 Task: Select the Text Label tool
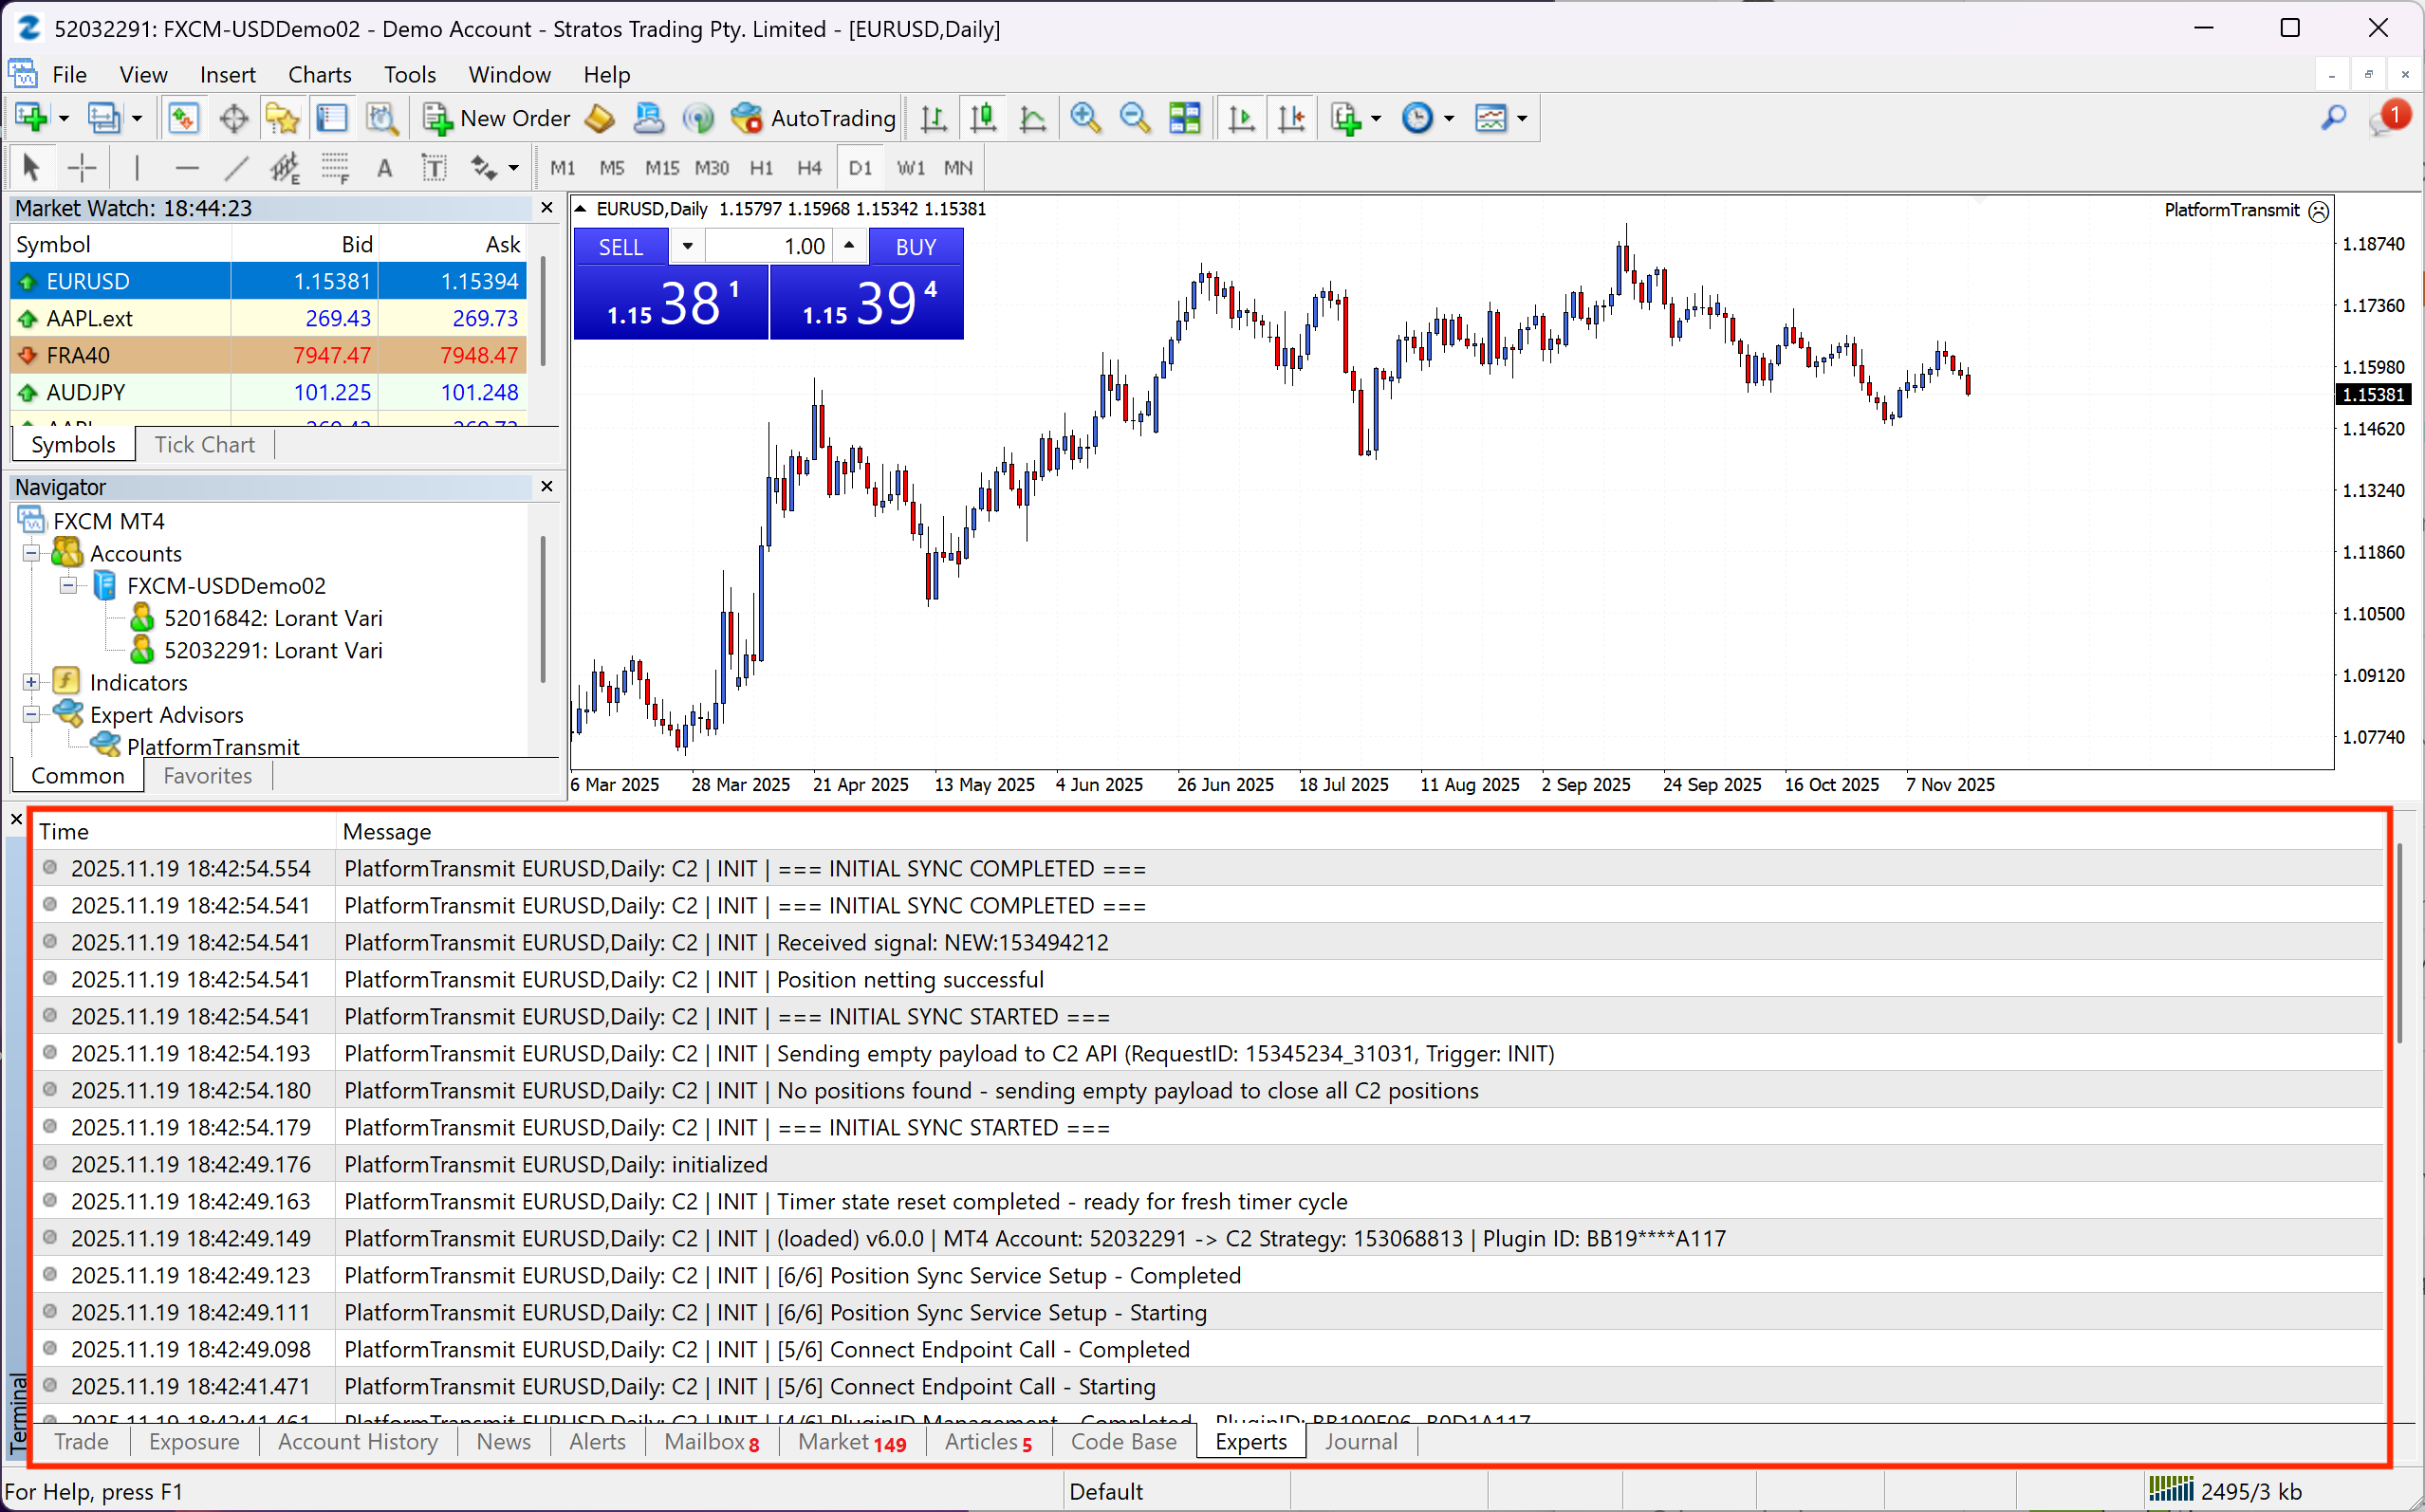click(x=434, y=167)
